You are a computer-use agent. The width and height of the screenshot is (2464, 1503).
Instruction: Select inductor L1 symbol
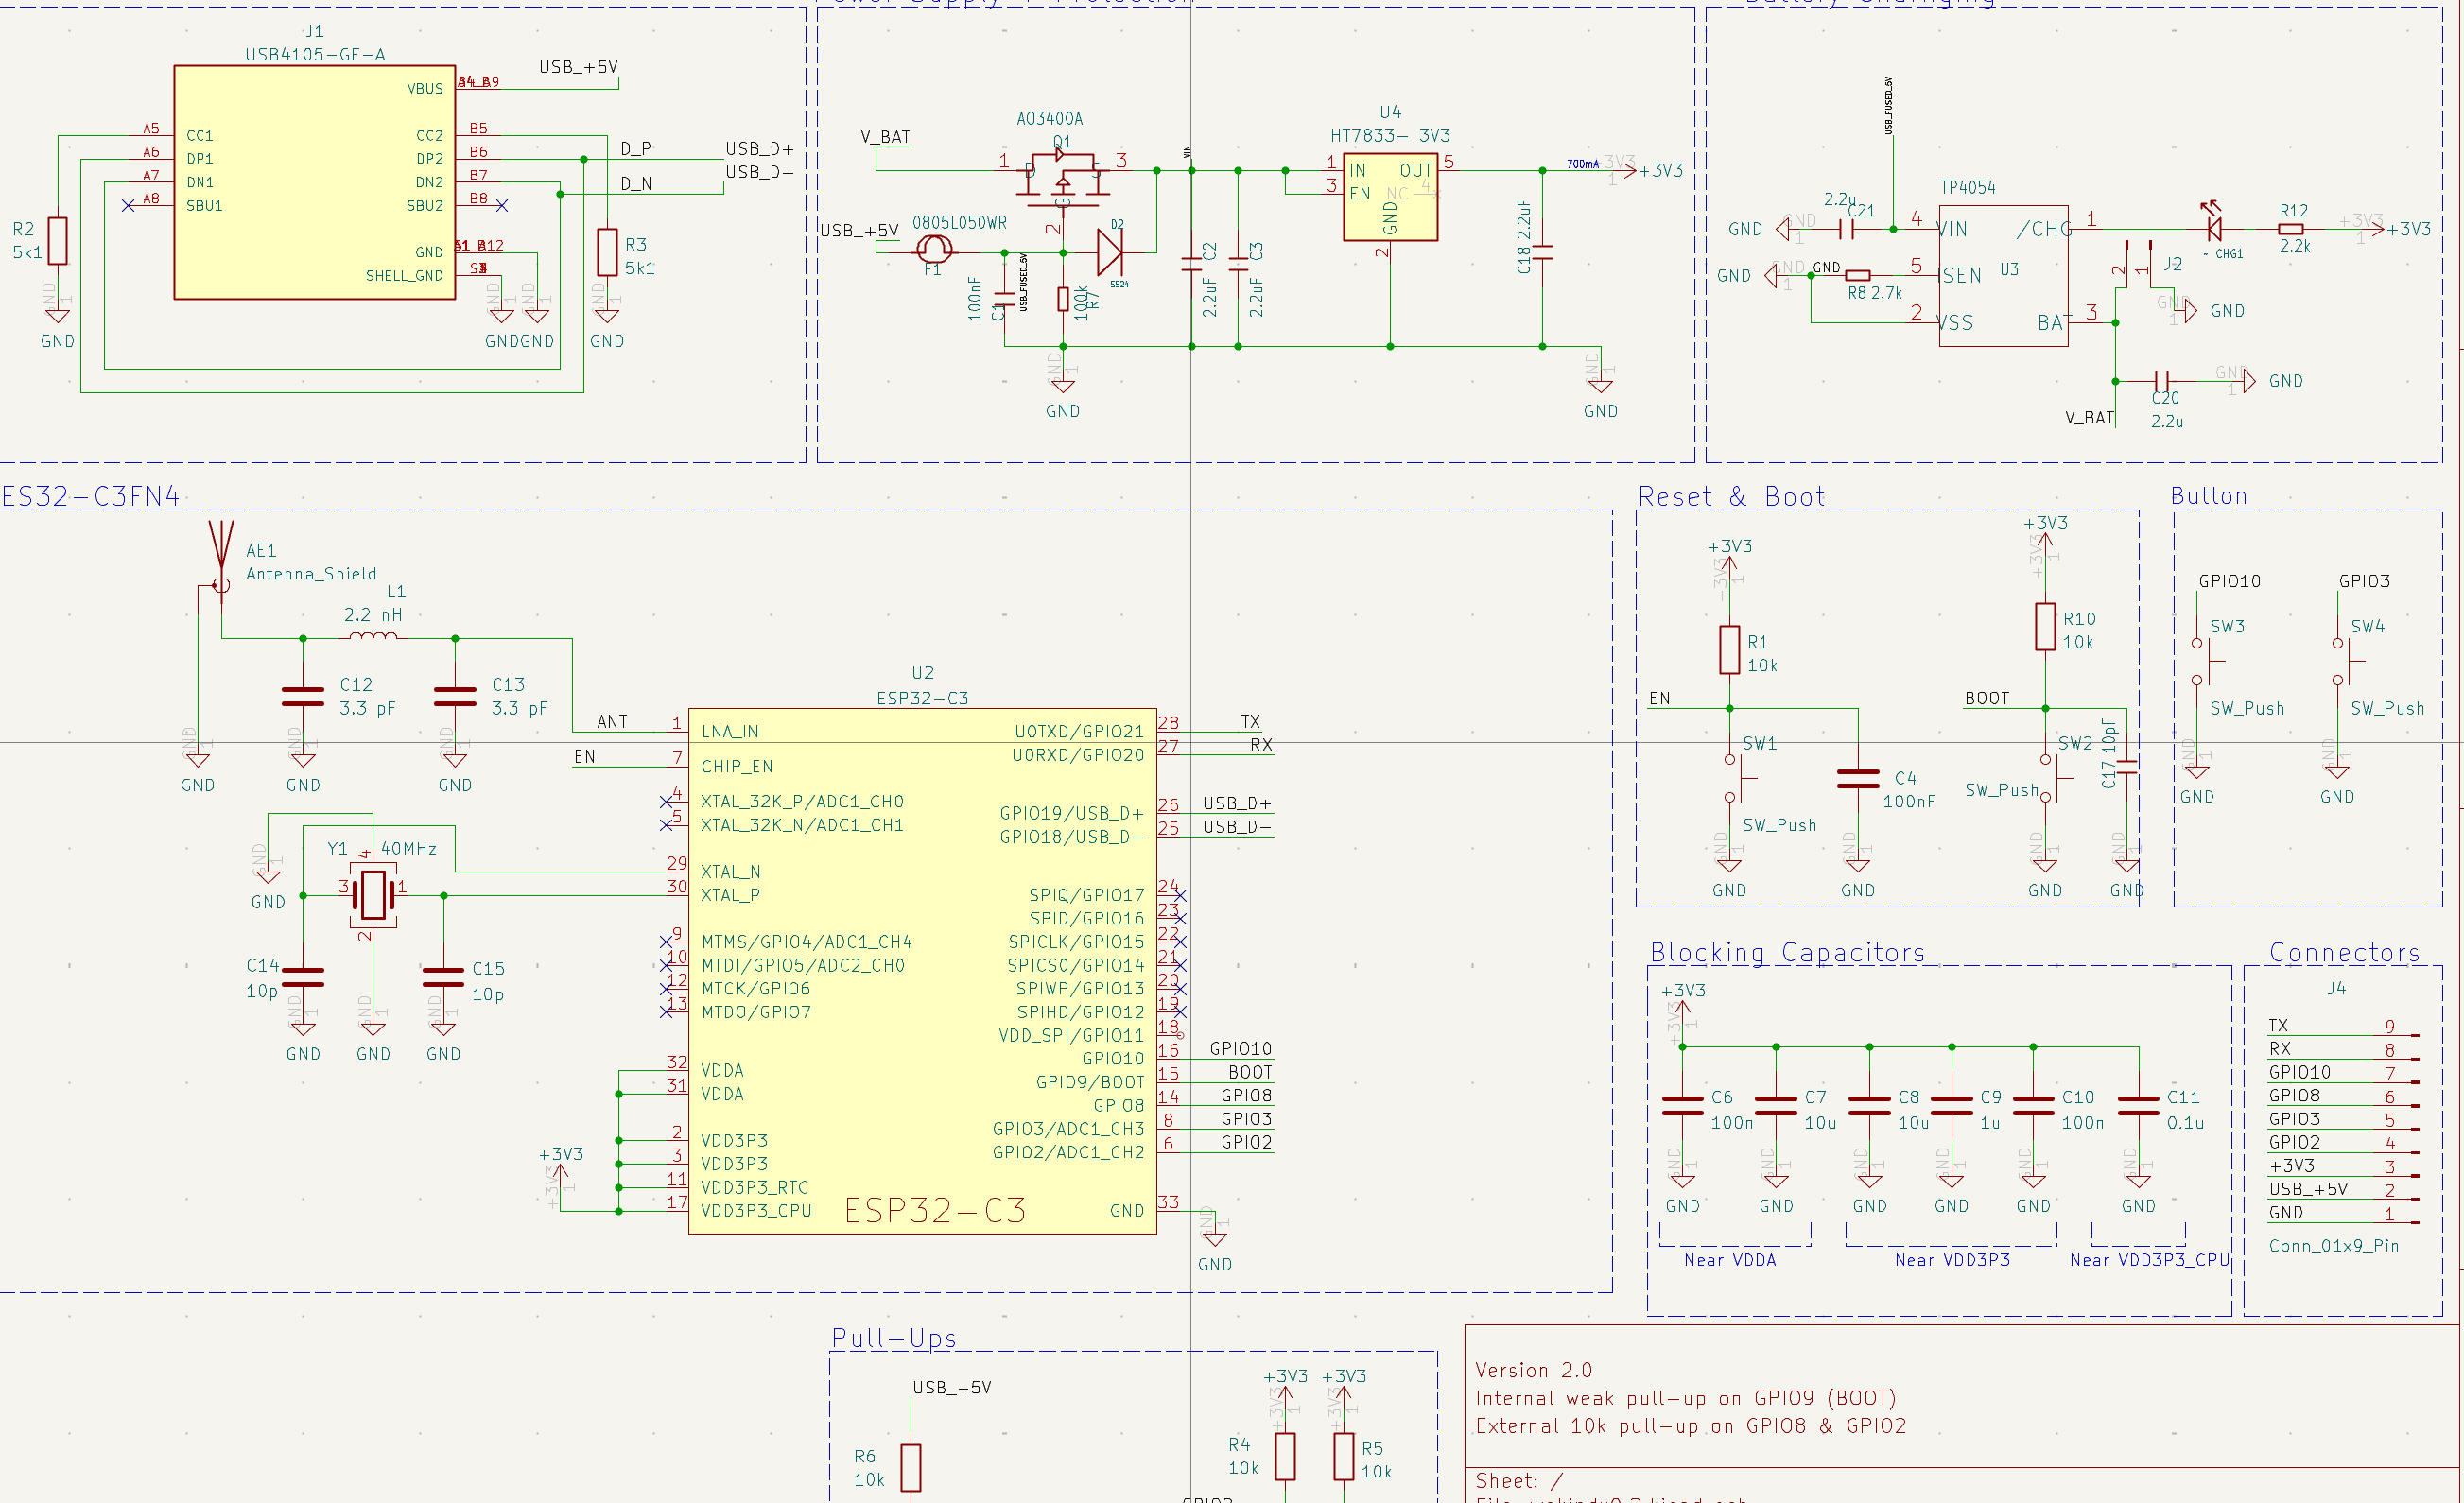(x=373, y=635)
